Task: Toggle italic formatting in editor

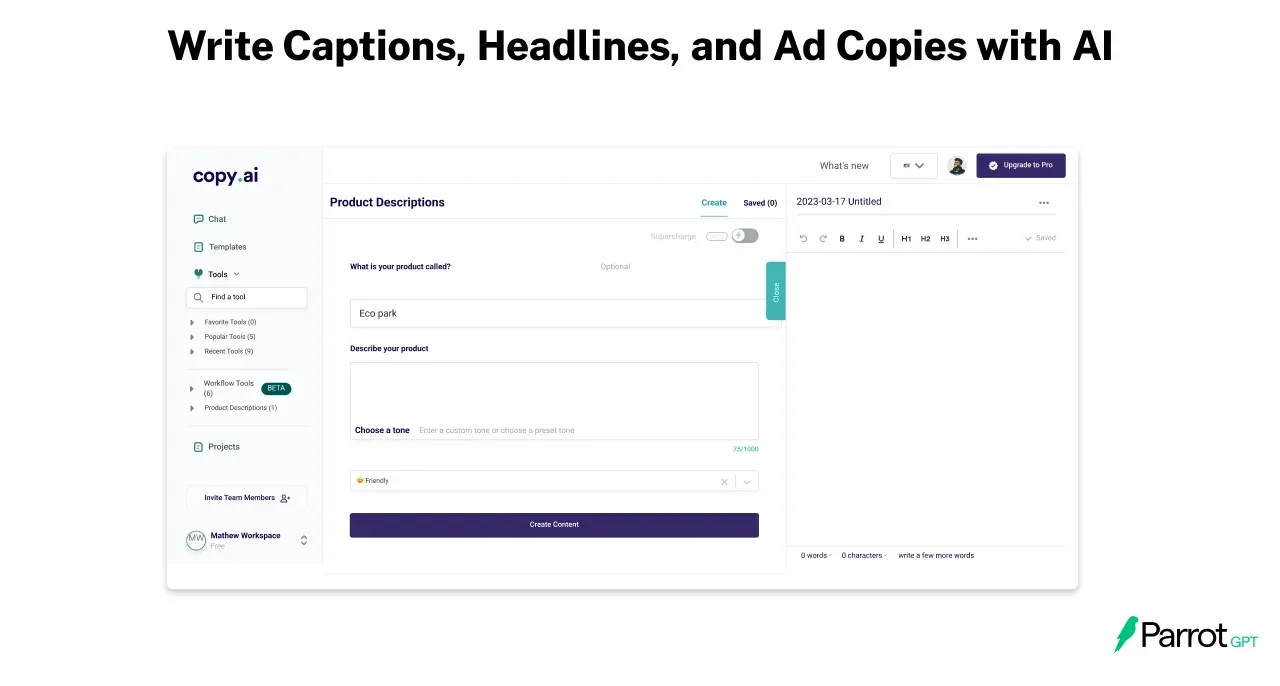Action: (862, 239)
